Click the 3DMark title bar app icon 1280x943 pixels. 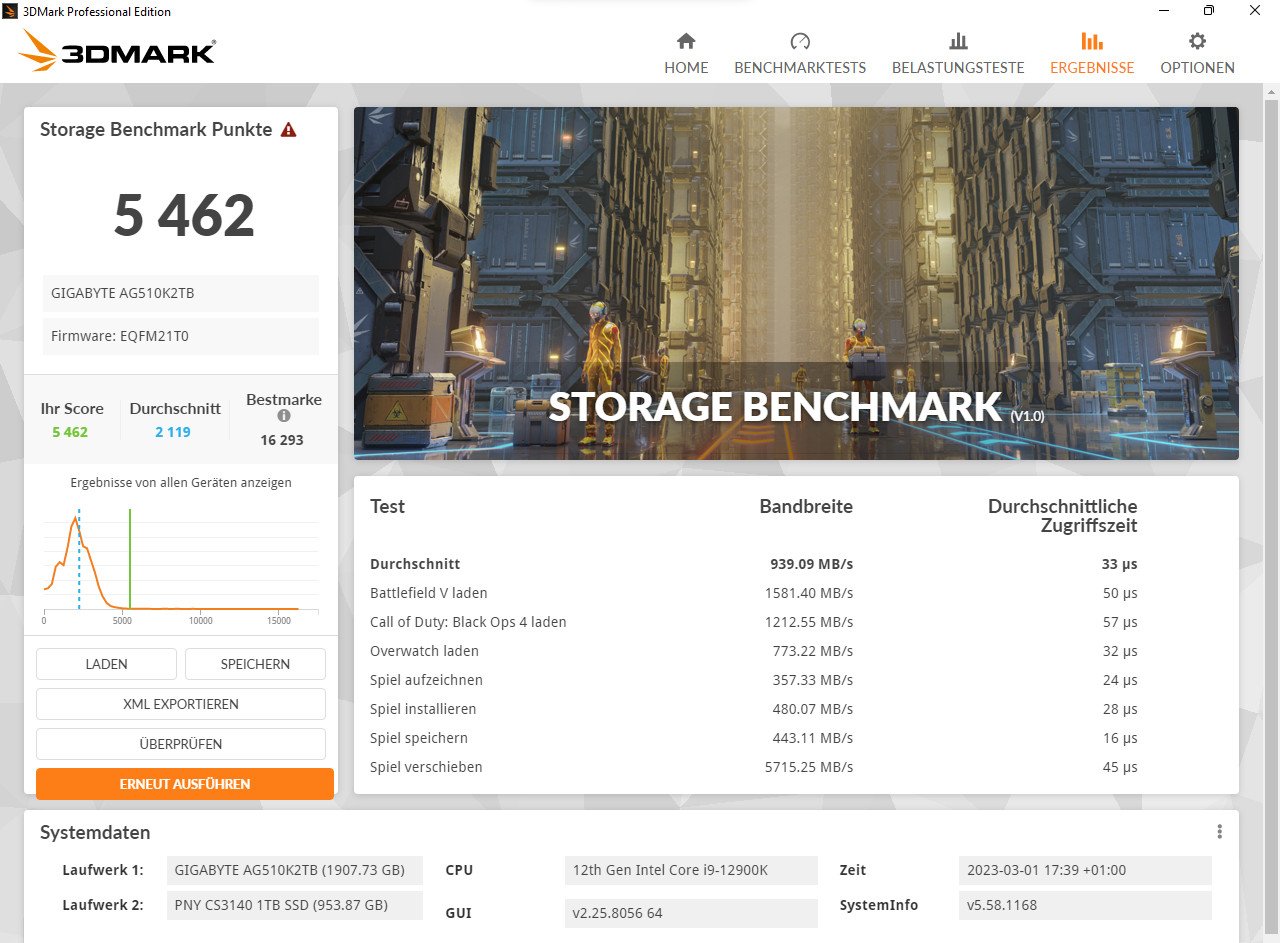click(11, 11)
